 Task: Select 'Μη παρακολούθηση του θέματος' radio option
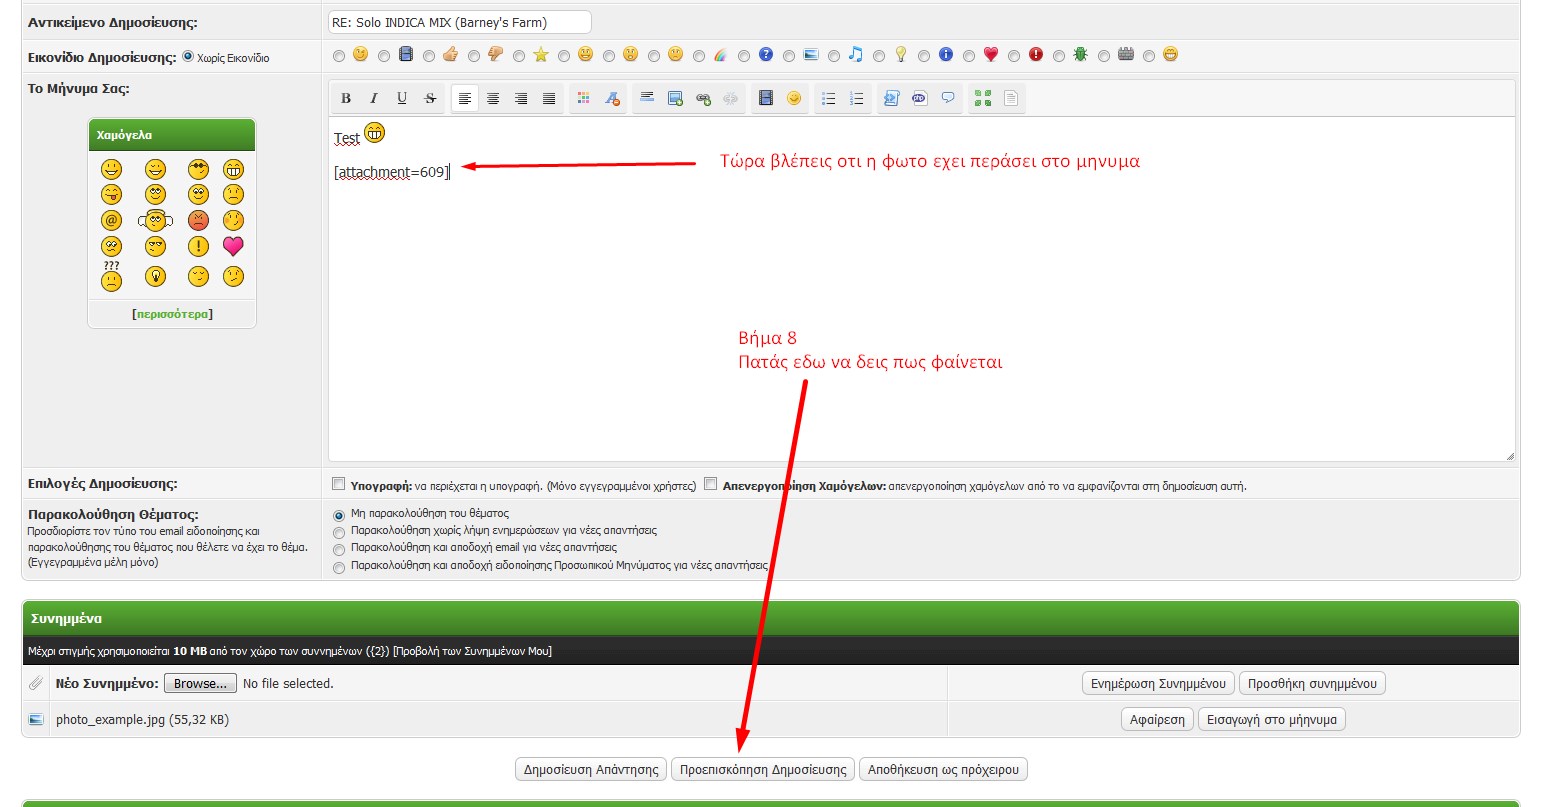[339, 515]
